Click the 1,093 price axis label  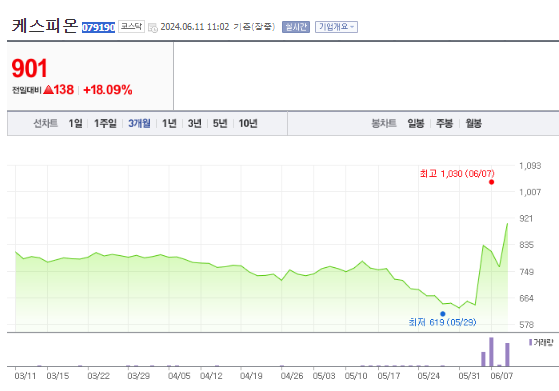point(530,166)
